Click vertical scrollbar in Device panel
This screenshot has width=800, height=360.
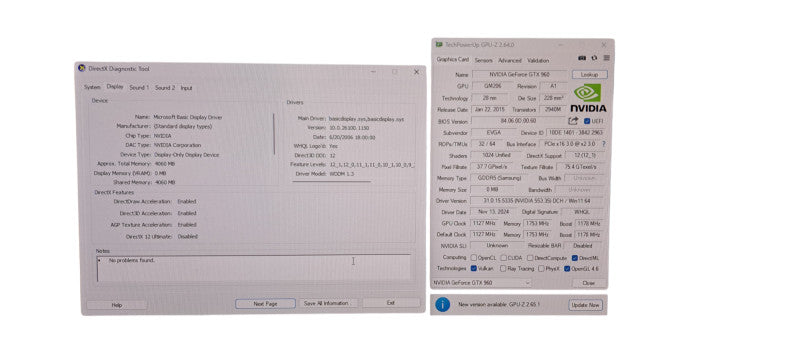274,134
